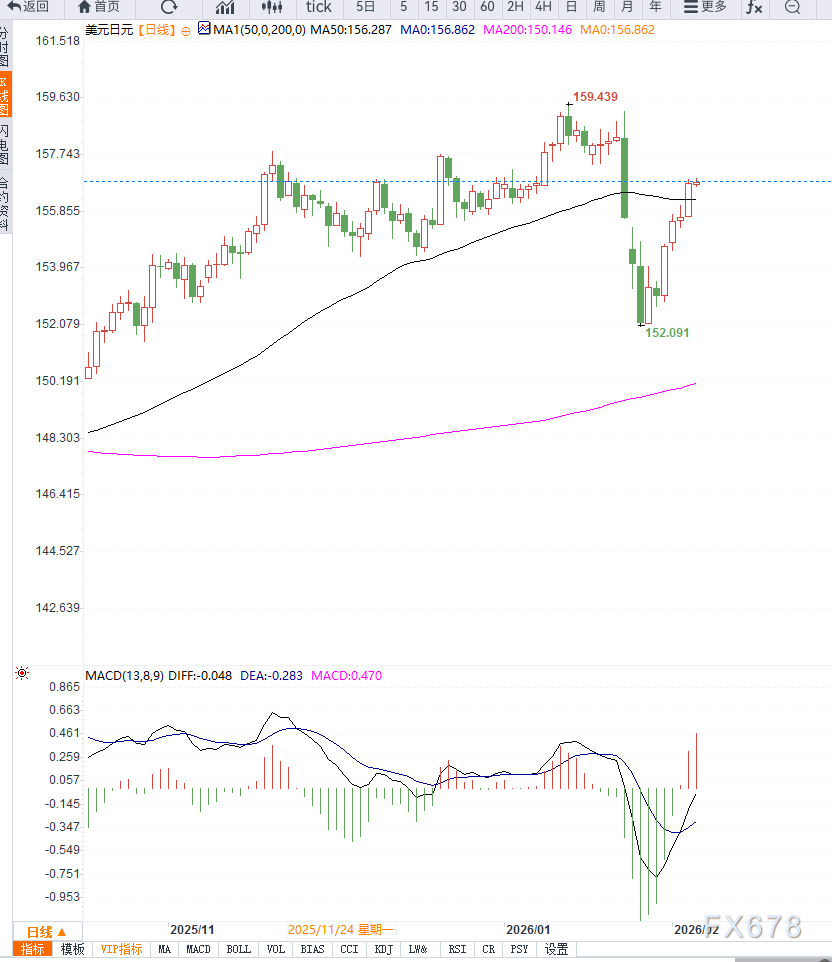Select the 5日 five-day view
This screenshot has height=962, width=832.
366,7
